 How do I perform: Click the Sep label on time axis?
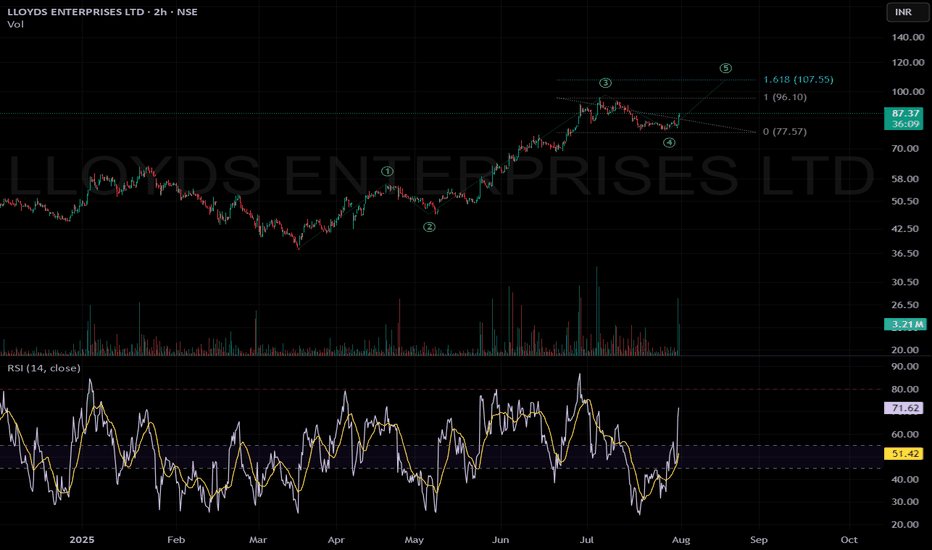point(758,540)
